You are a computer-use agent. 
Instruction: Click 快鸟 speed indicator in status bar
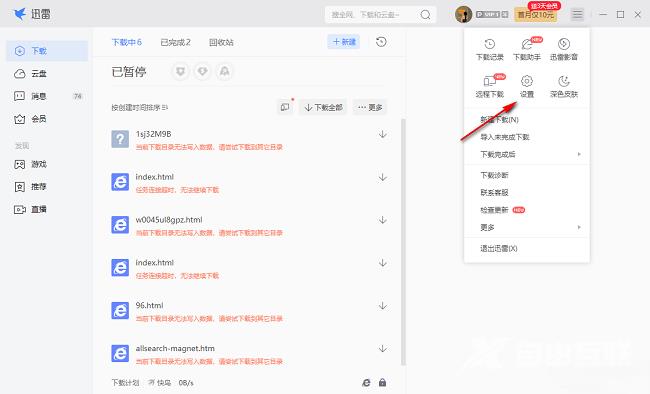tap(160, 382)
